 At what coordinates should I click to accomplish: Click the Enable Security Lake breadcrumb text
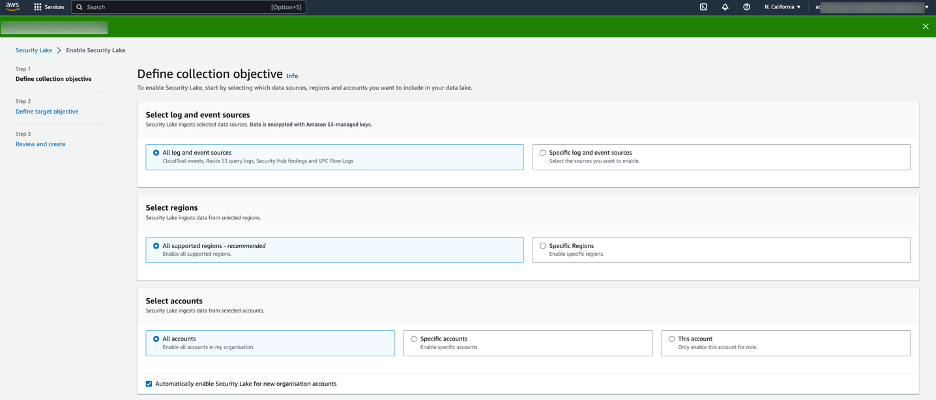(96, 50)
